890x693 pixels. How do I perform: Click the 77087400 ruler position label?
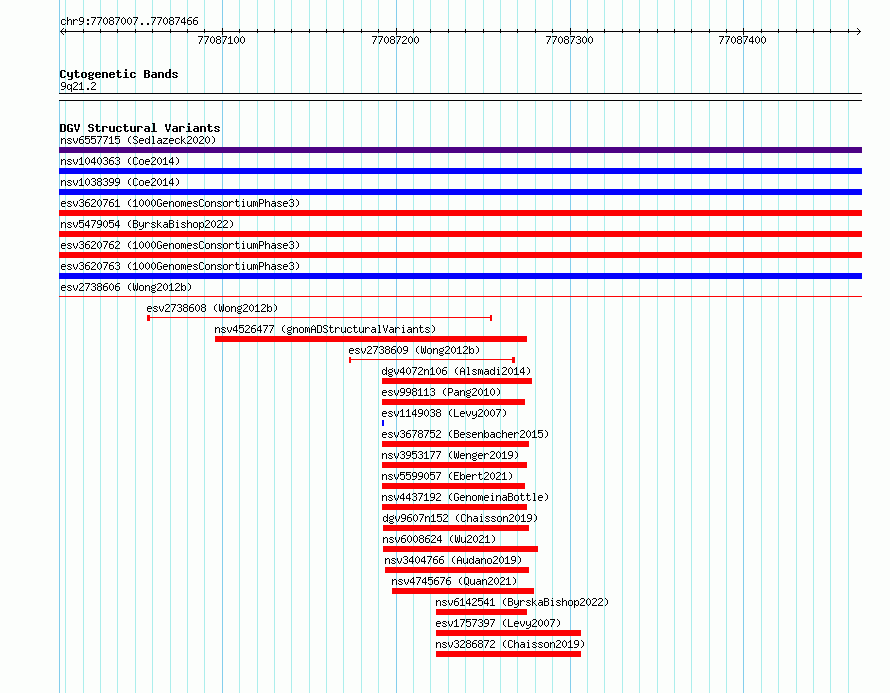point(742,40)
